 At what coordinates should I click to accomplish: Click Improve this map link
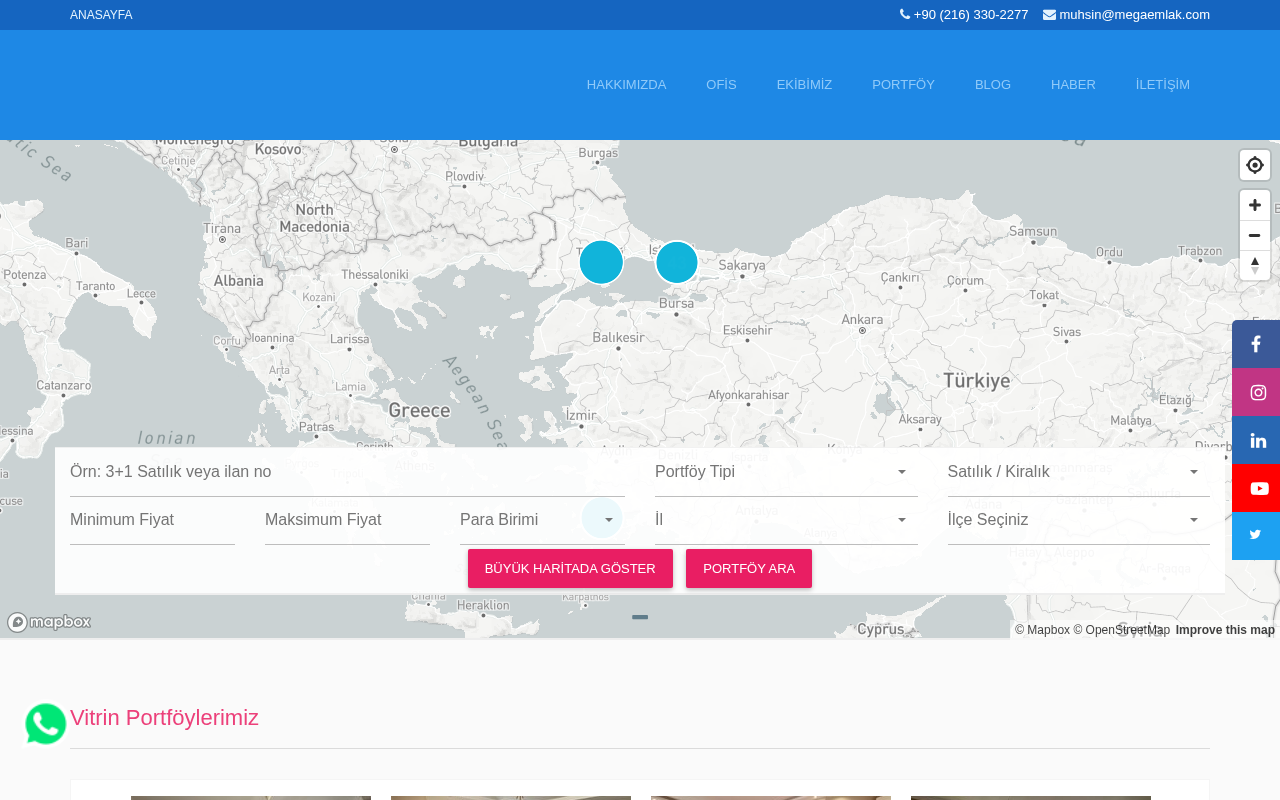pos(1225,630)
